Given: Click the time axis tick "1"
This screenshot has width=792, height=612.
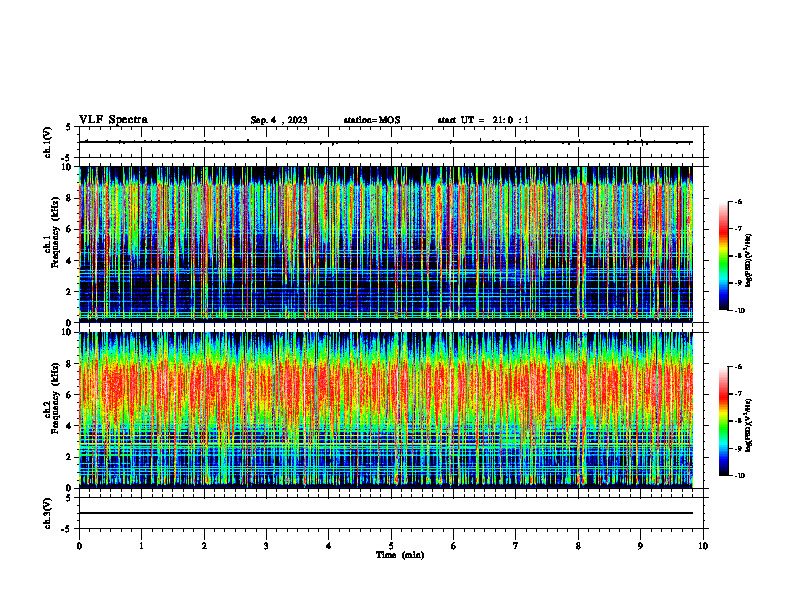Looking at the screenshot, I should point(141,546).
